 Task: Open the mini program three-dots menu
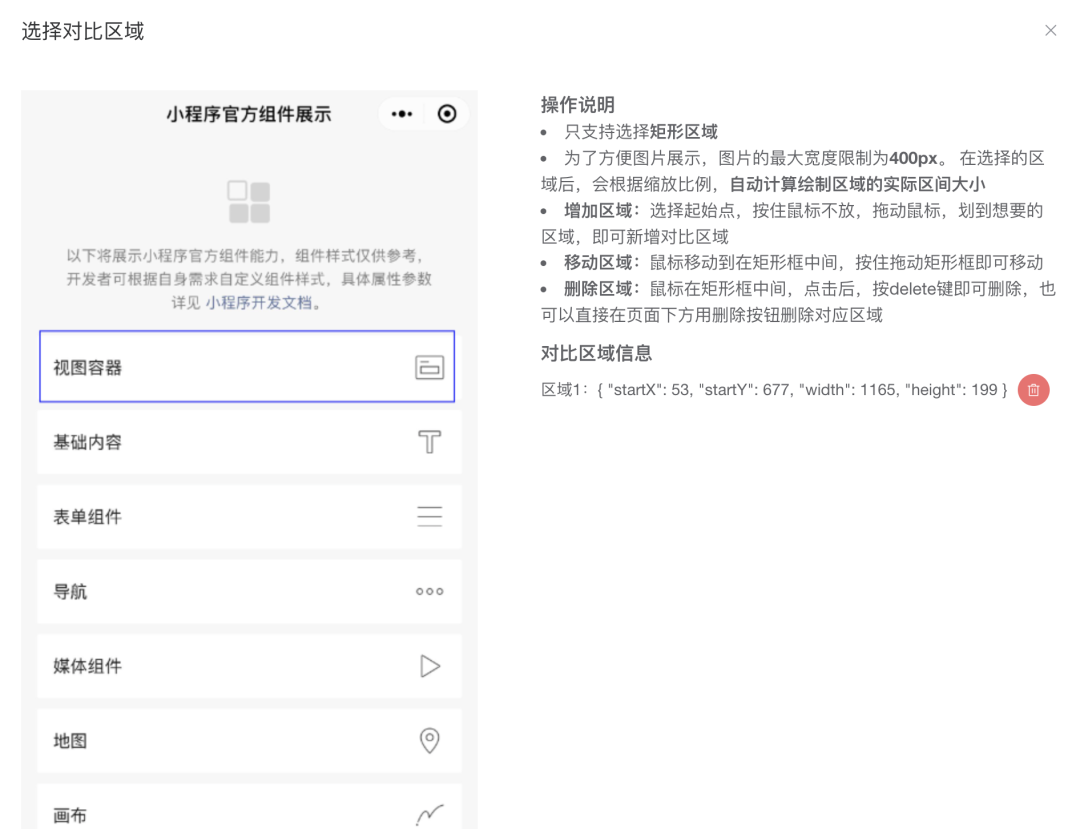tap(402, 114)
